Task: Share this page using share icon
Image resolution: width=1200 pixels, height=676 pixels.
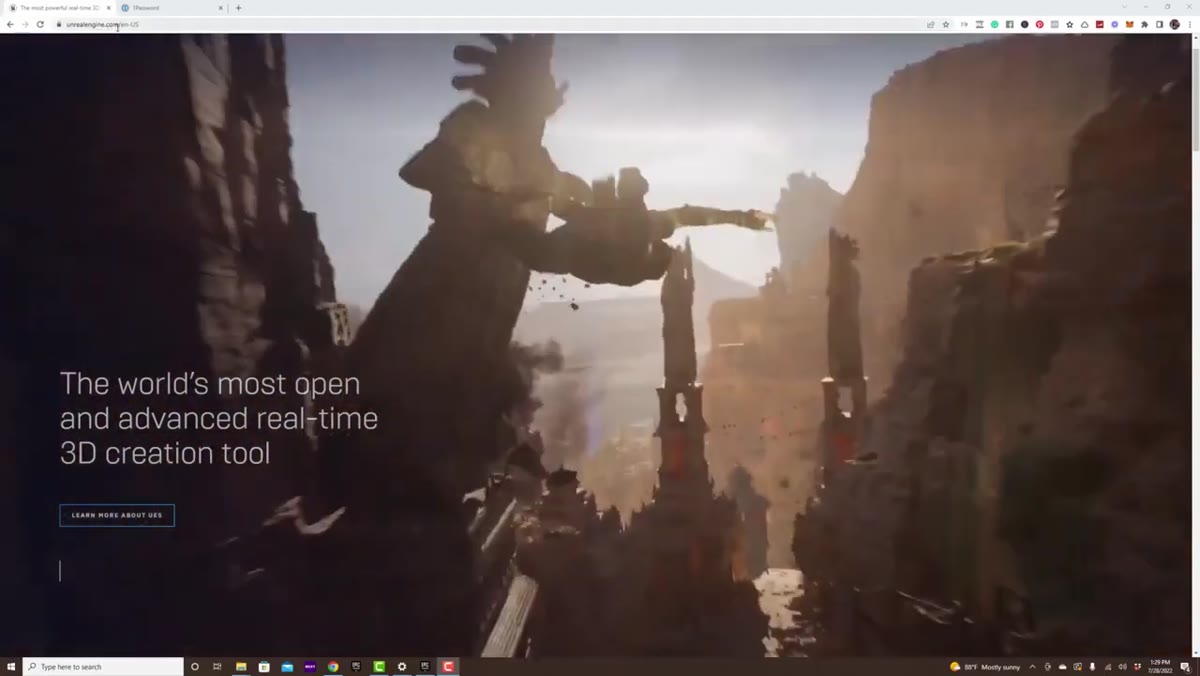Action: point(931,24)
